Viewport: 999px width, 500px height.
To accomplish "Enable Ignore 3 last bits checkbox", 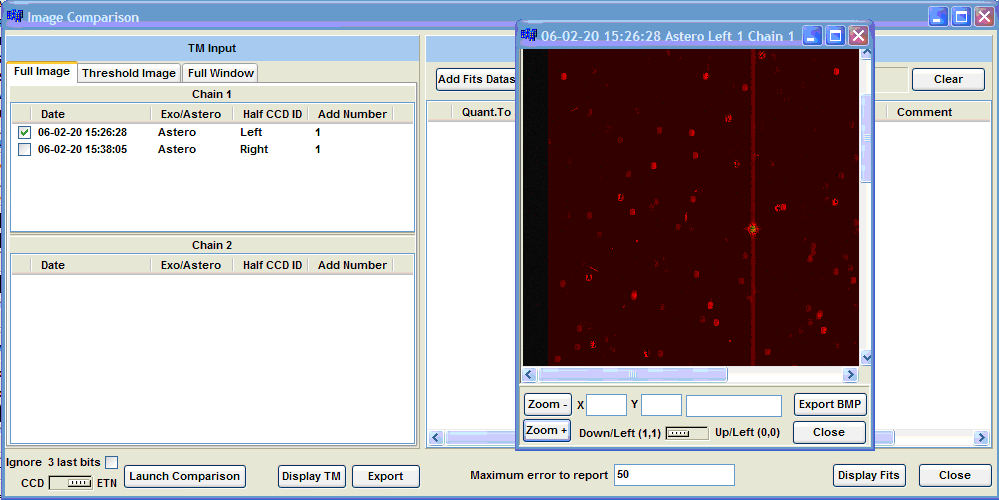I will (x=111, y=462).
